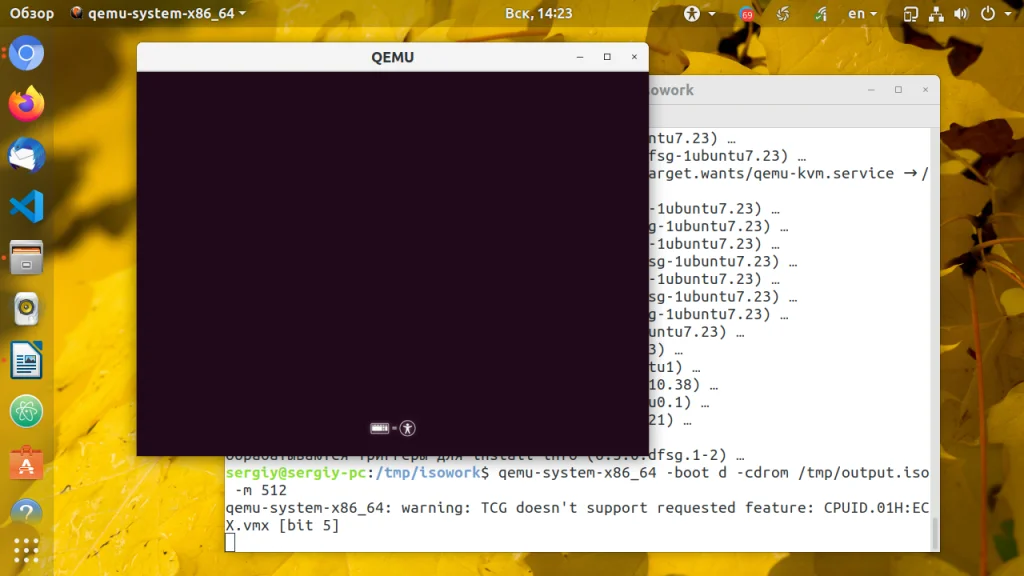Open the accessibility menu in top bar
Screen dimensions: 1024x576
[698, 13]
